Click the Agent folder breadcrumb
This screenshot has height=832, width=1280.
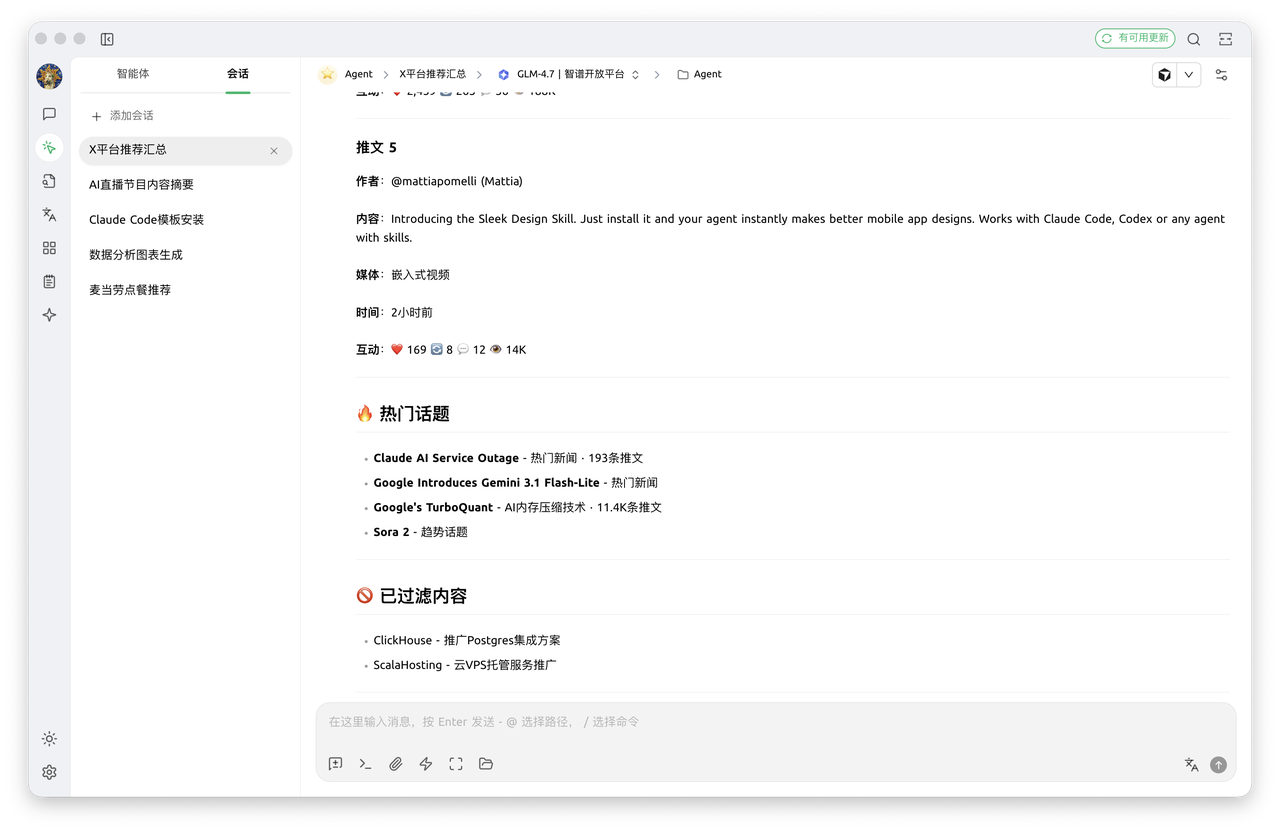tap(699, 74)
